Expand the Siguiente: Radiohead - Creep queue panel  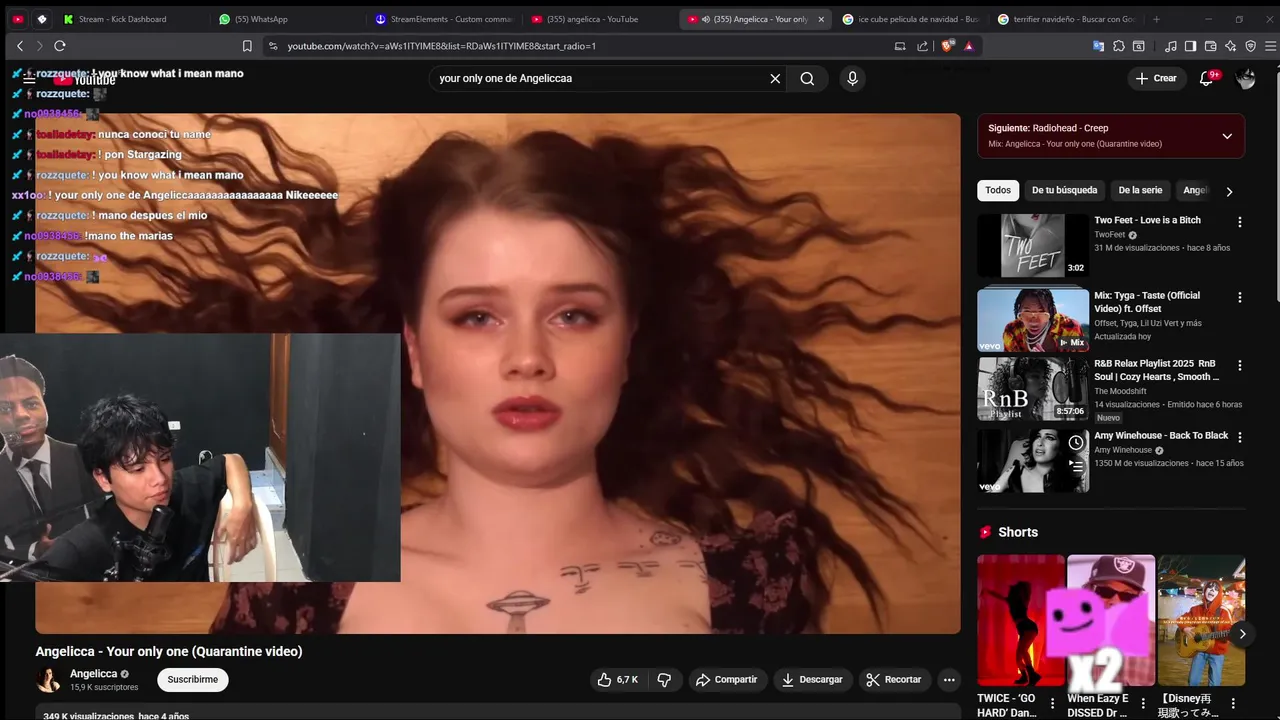pos(1227,136)
